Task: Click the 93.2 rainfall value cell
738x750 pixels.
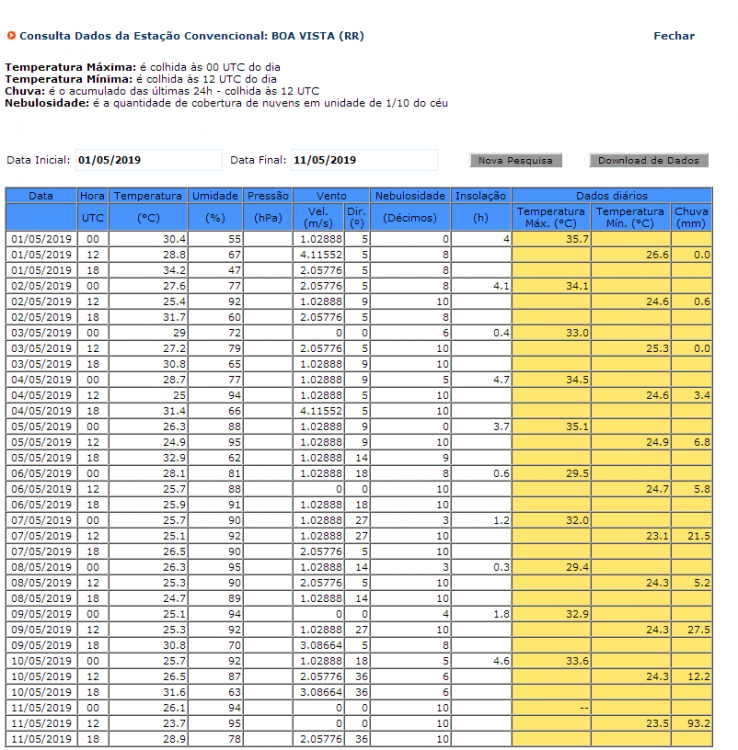Action: (x=691, y=723)
